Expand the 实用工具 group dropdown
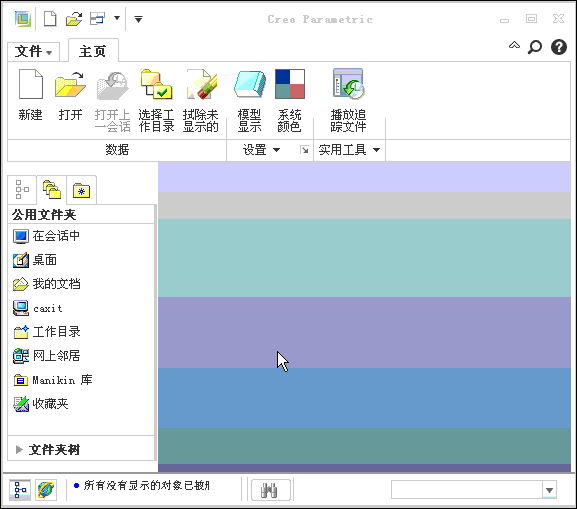The width and height of the screenshot is (577, 509). (349, 150)
